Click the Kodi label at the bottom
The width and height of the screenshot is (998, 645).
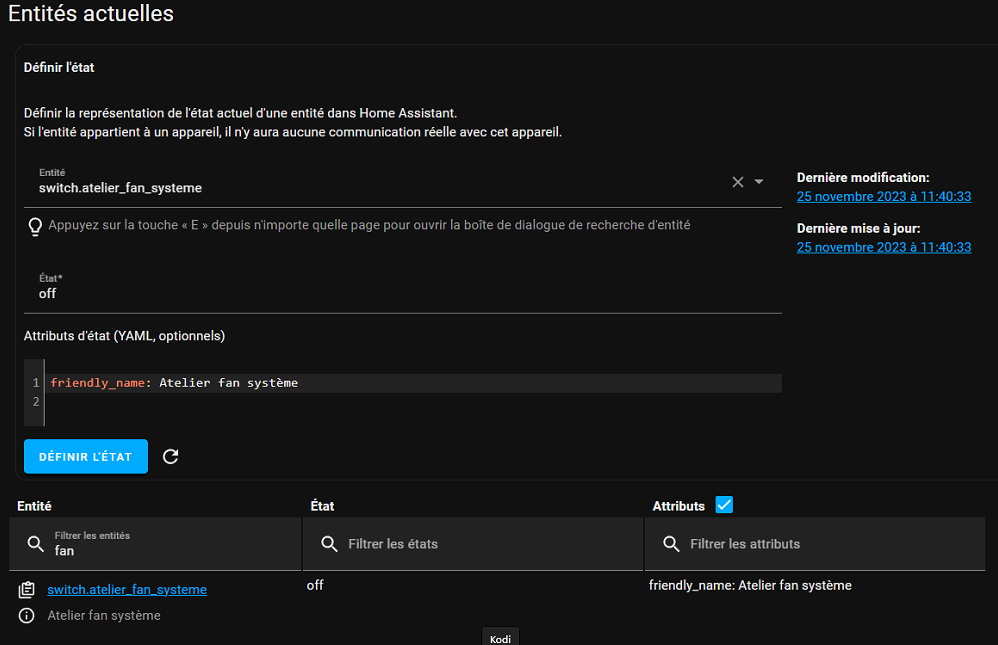pos(500,639)
